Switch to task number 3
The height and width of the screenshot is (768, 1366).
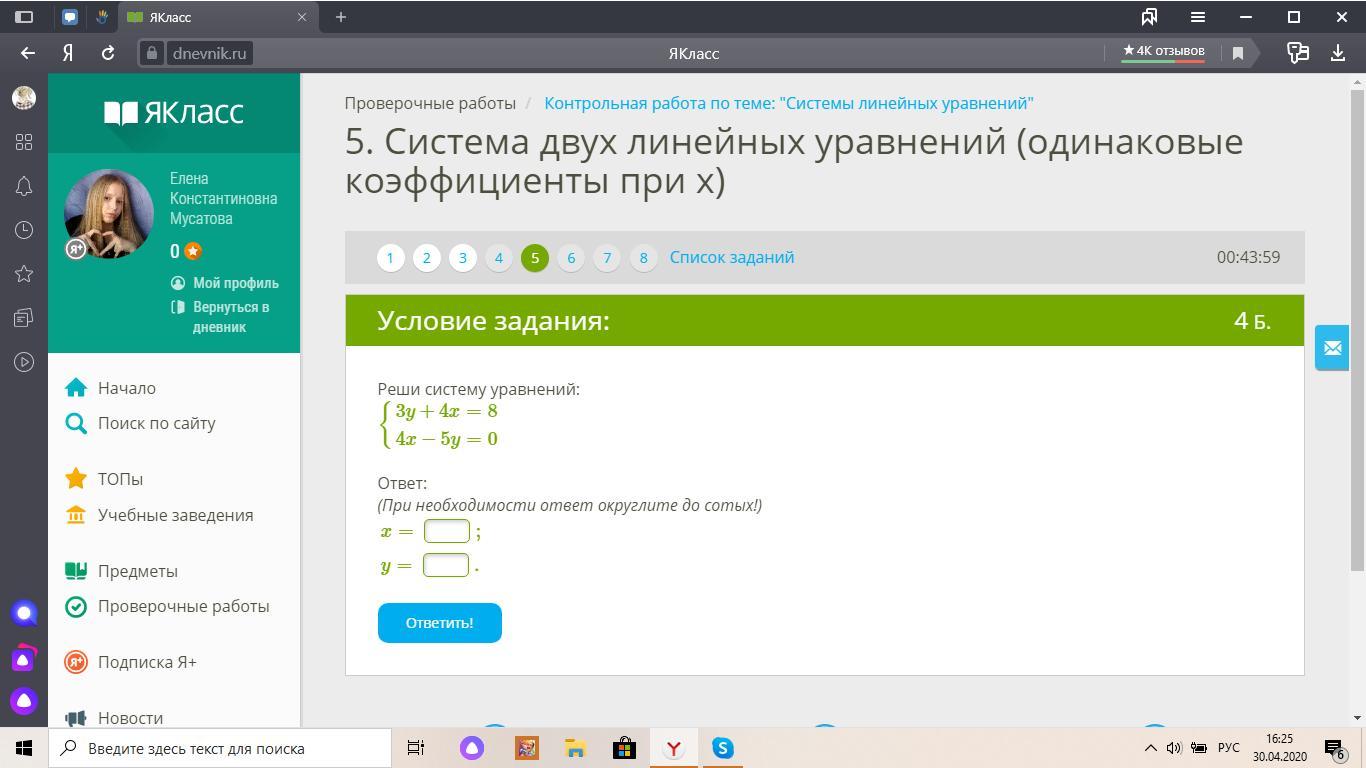tap(462, 258)
